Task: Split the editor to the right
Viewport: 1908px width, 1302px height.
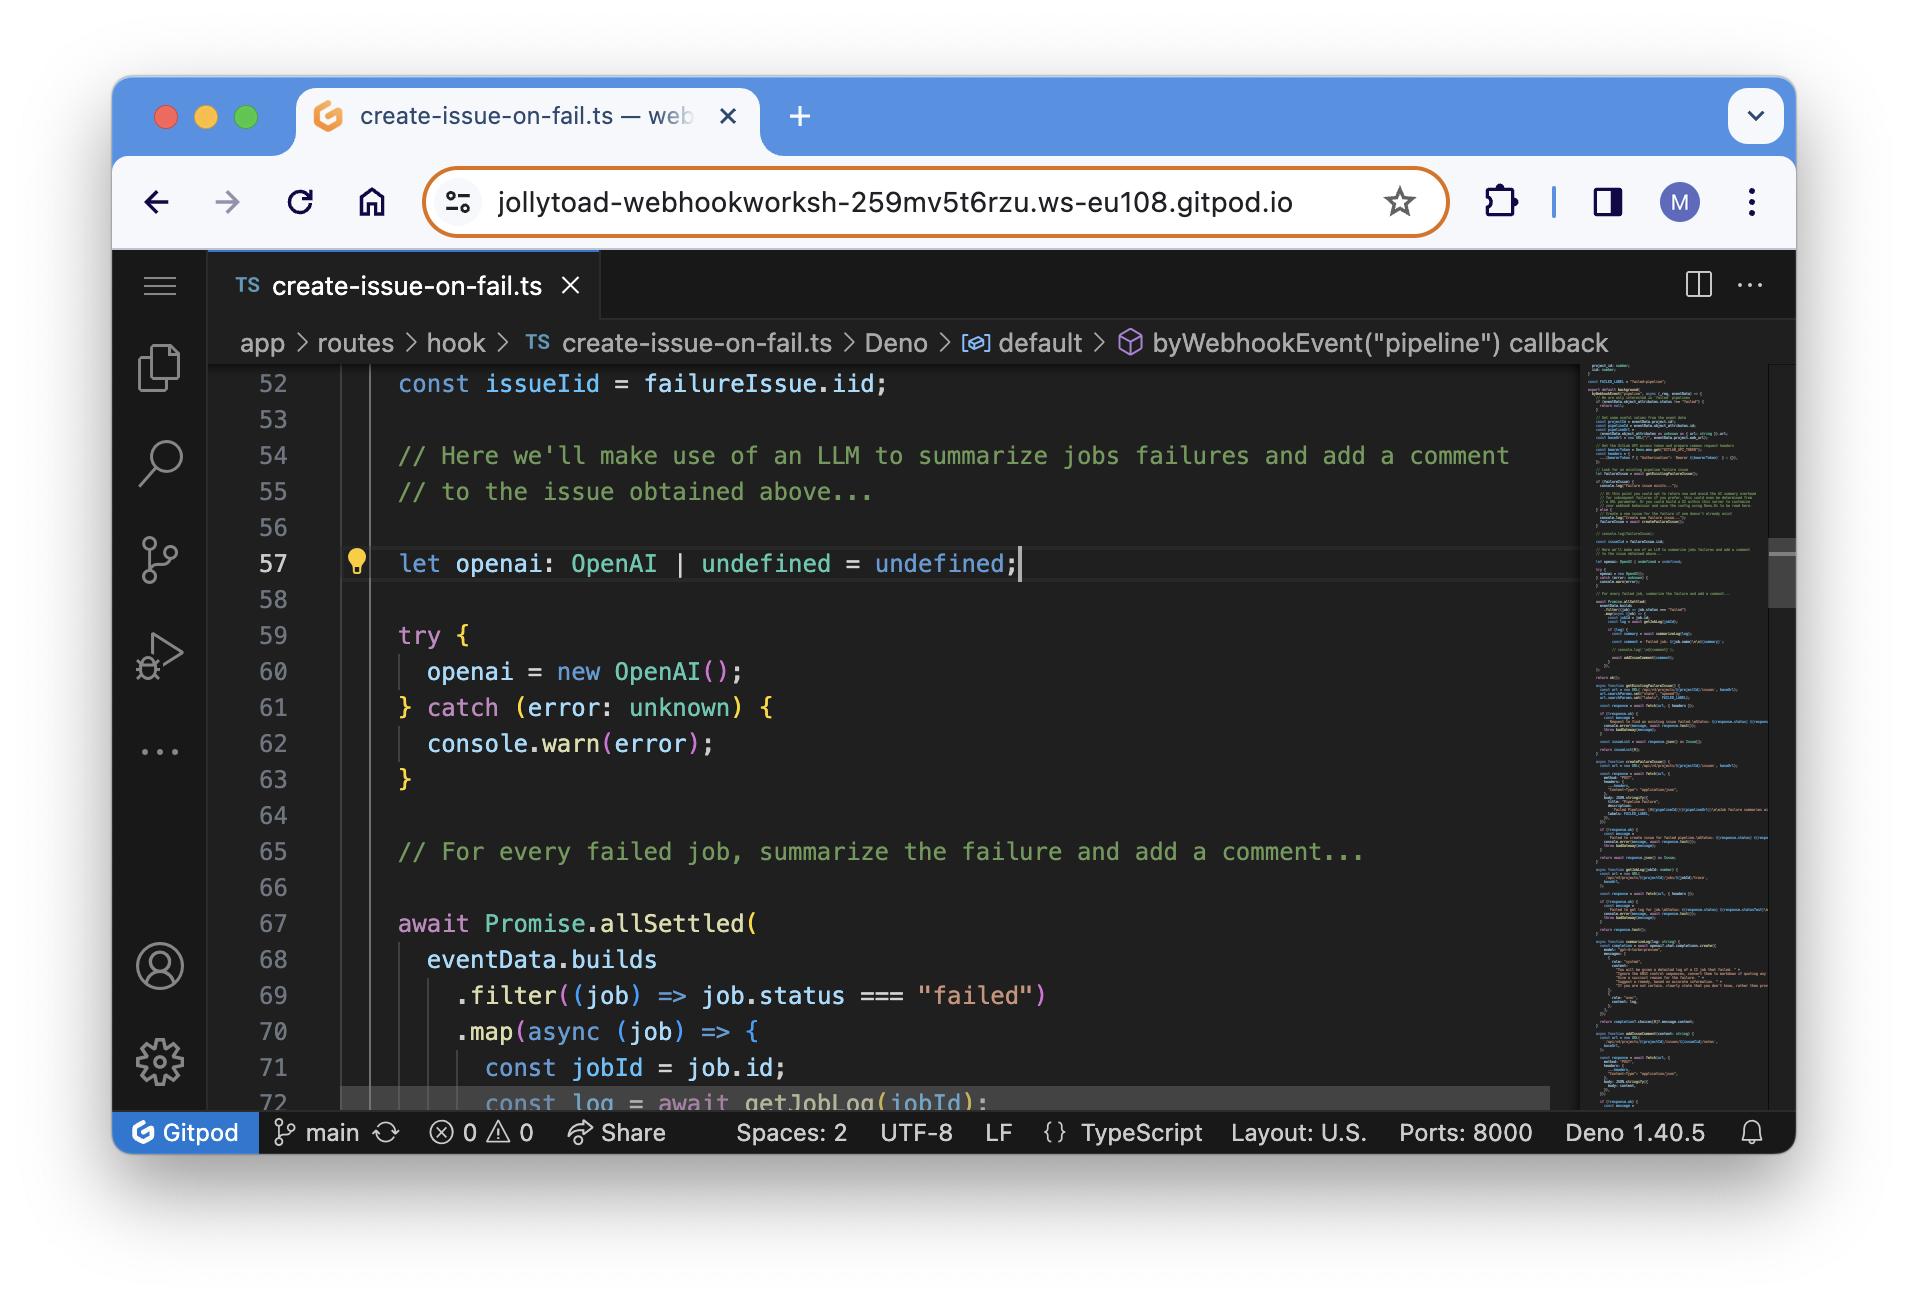Action: click(x=1698, y=285)
